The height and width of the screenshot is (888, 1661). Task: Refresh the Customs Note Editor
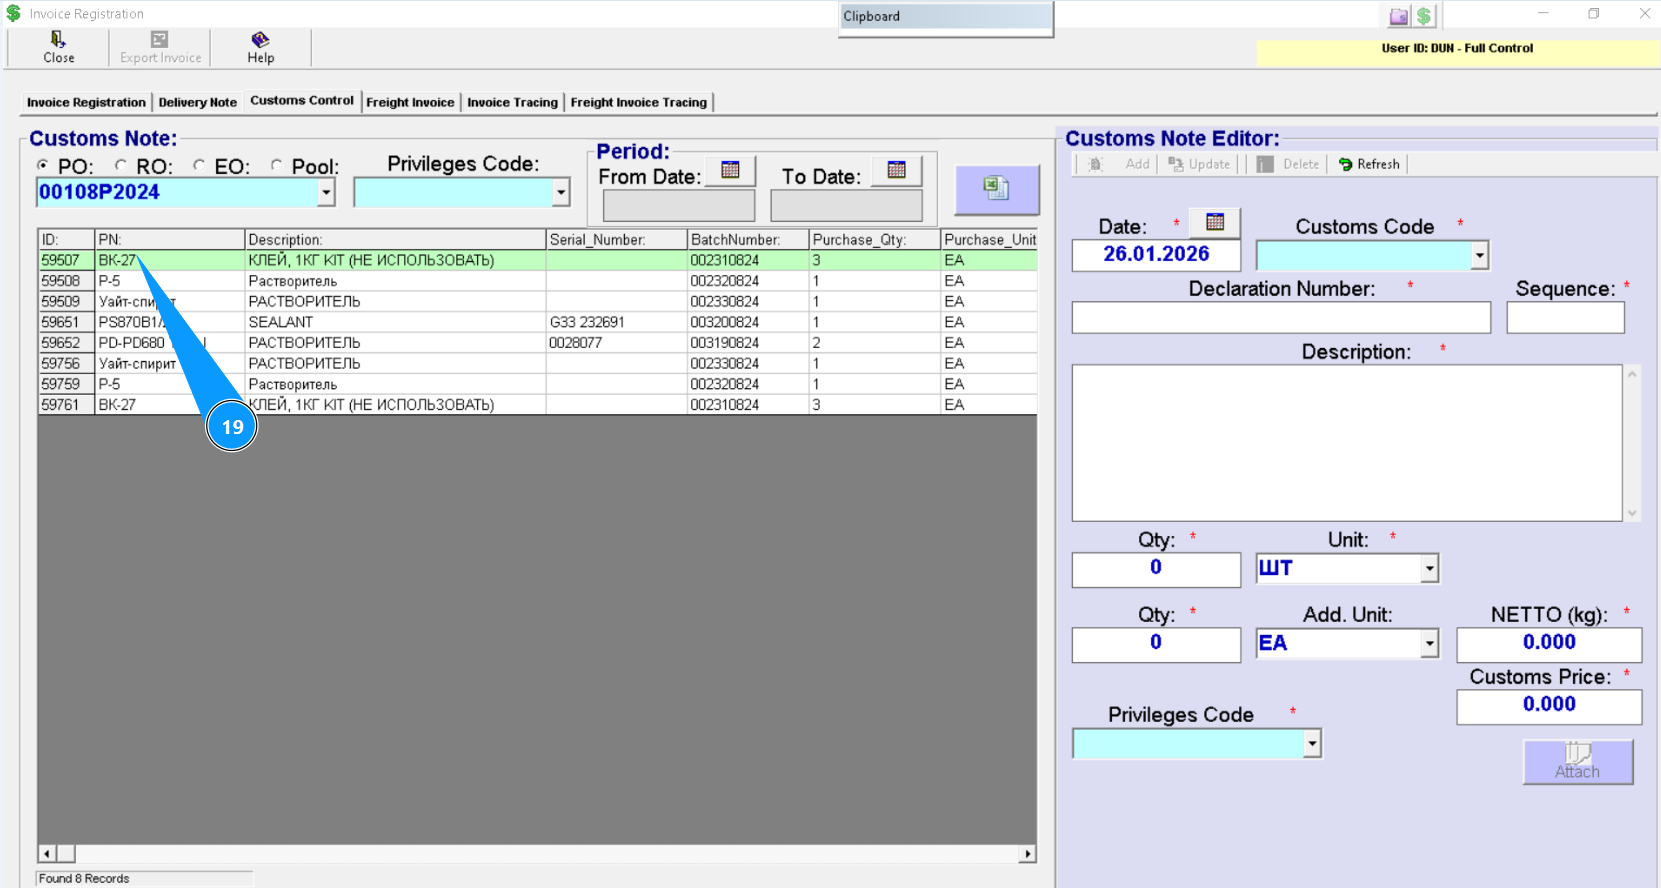(1369, 164)
